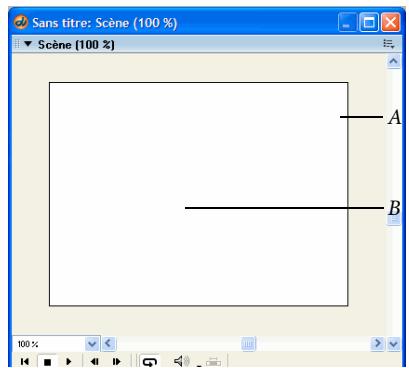Click the vertical scrollbar down arrow
The image size is (409, 368).
(x=394, y=343)
